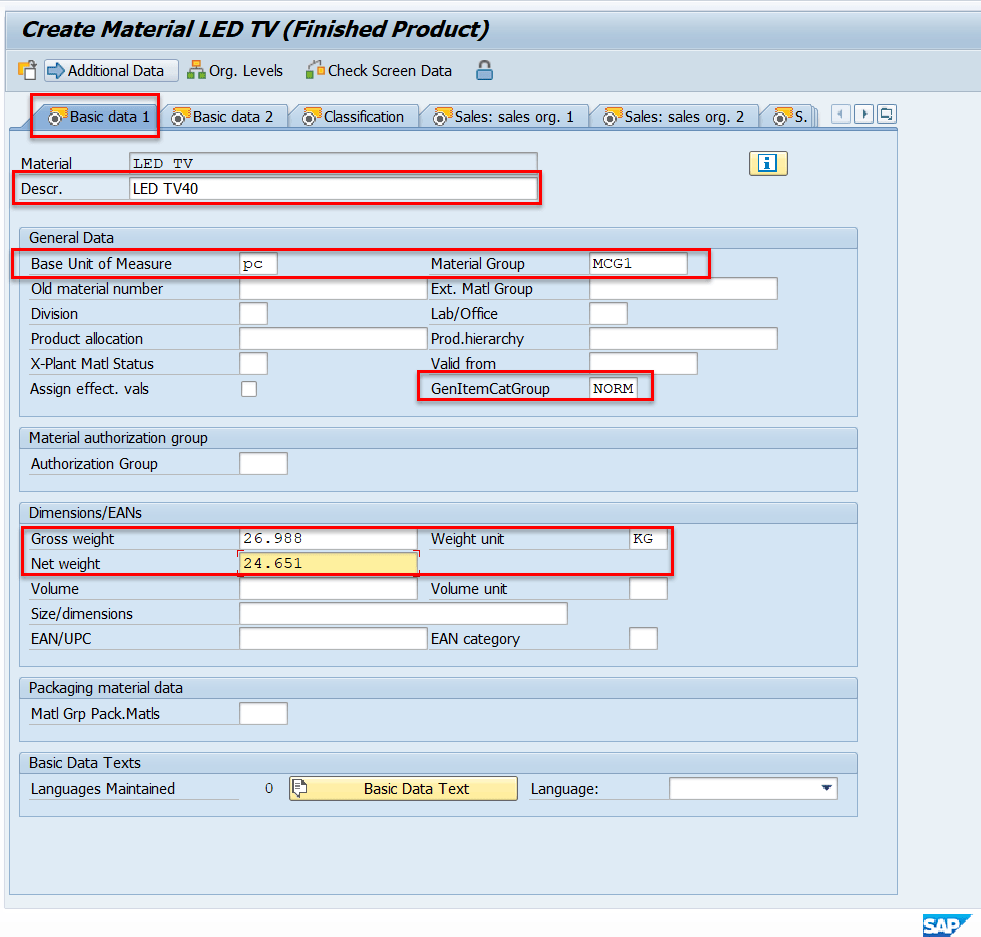
Task: Click the Base Unit of Measure field
Action: point(258,264)
